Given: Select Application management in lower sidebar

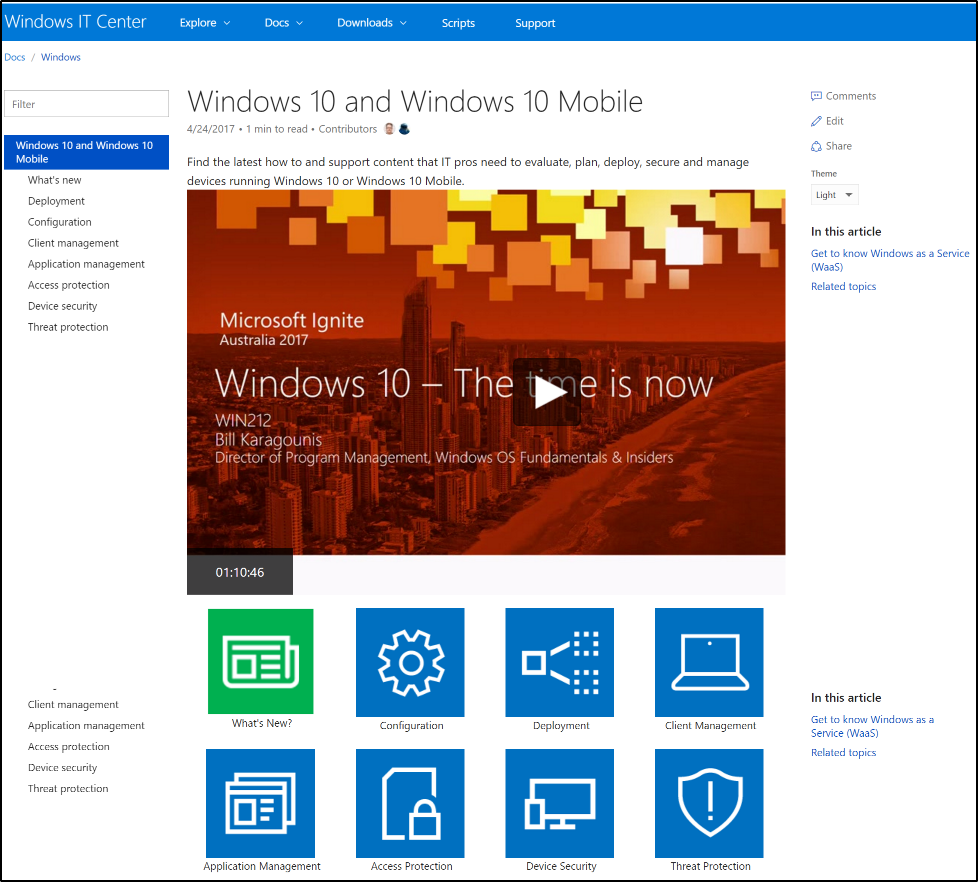Looking at the screenshot, I should click(x=86, y=725).
